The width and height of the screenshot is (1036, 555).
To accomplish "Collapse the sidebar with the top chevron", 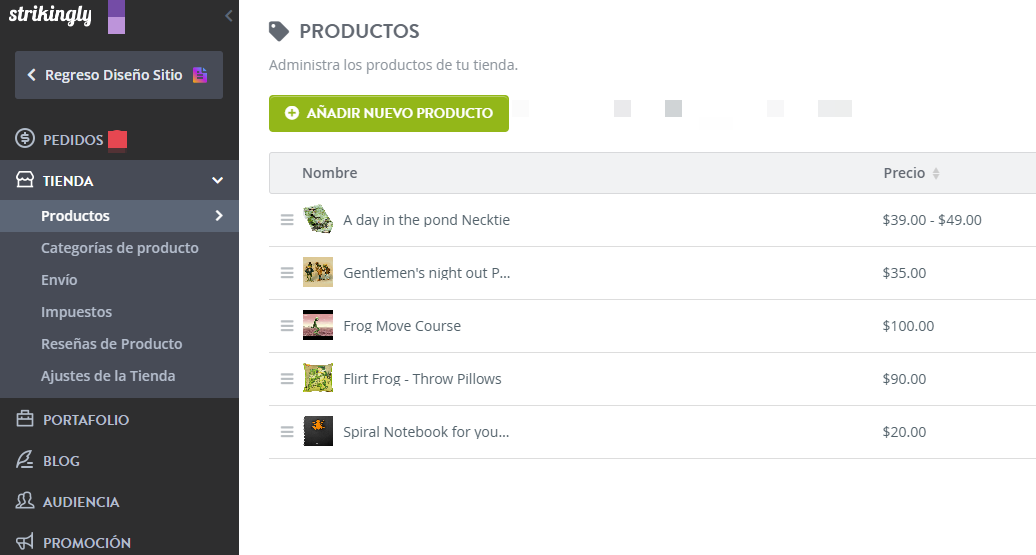I will pyautogui.click(x=229, y=16).
